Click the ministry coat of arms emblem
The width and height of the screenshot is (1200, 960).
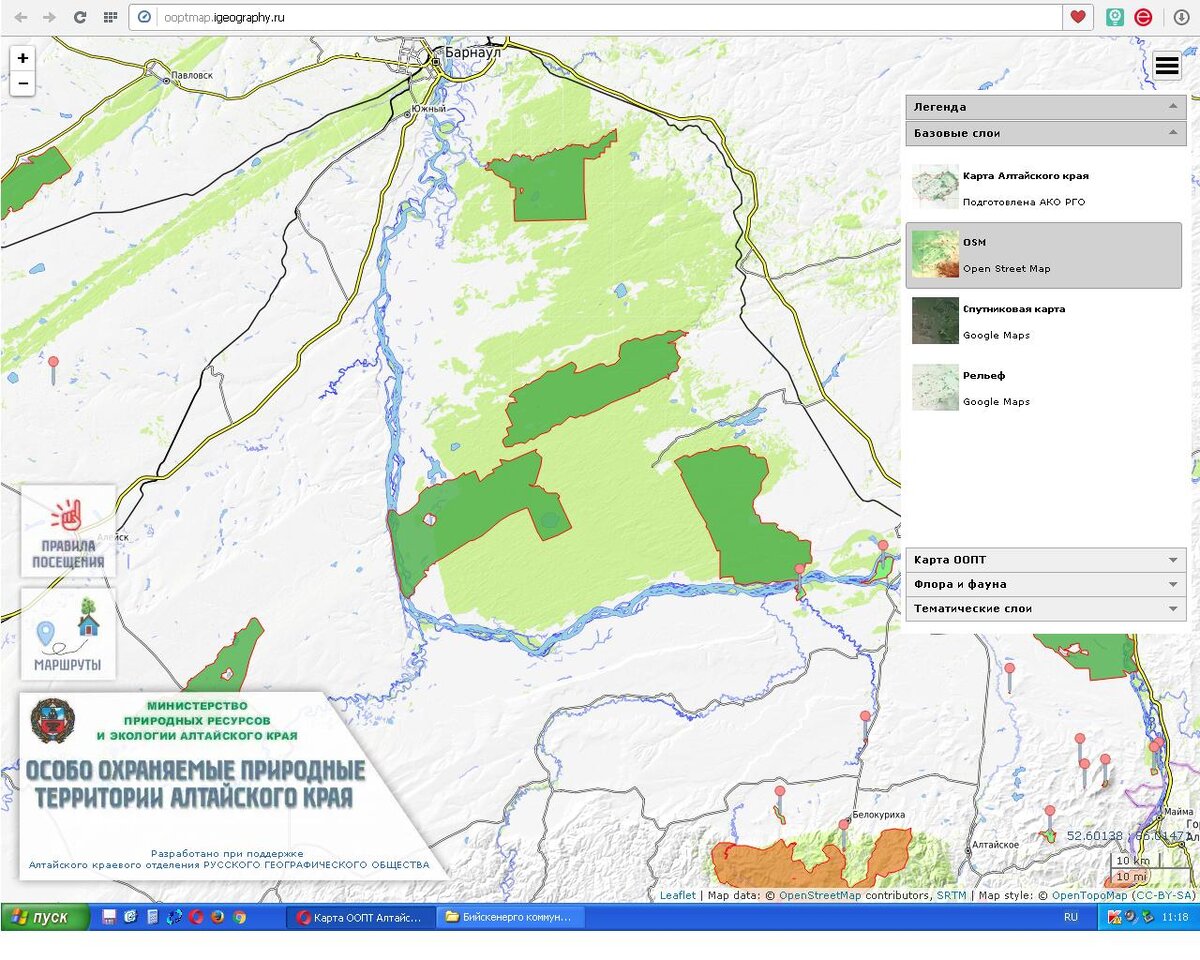coord(52,721)
